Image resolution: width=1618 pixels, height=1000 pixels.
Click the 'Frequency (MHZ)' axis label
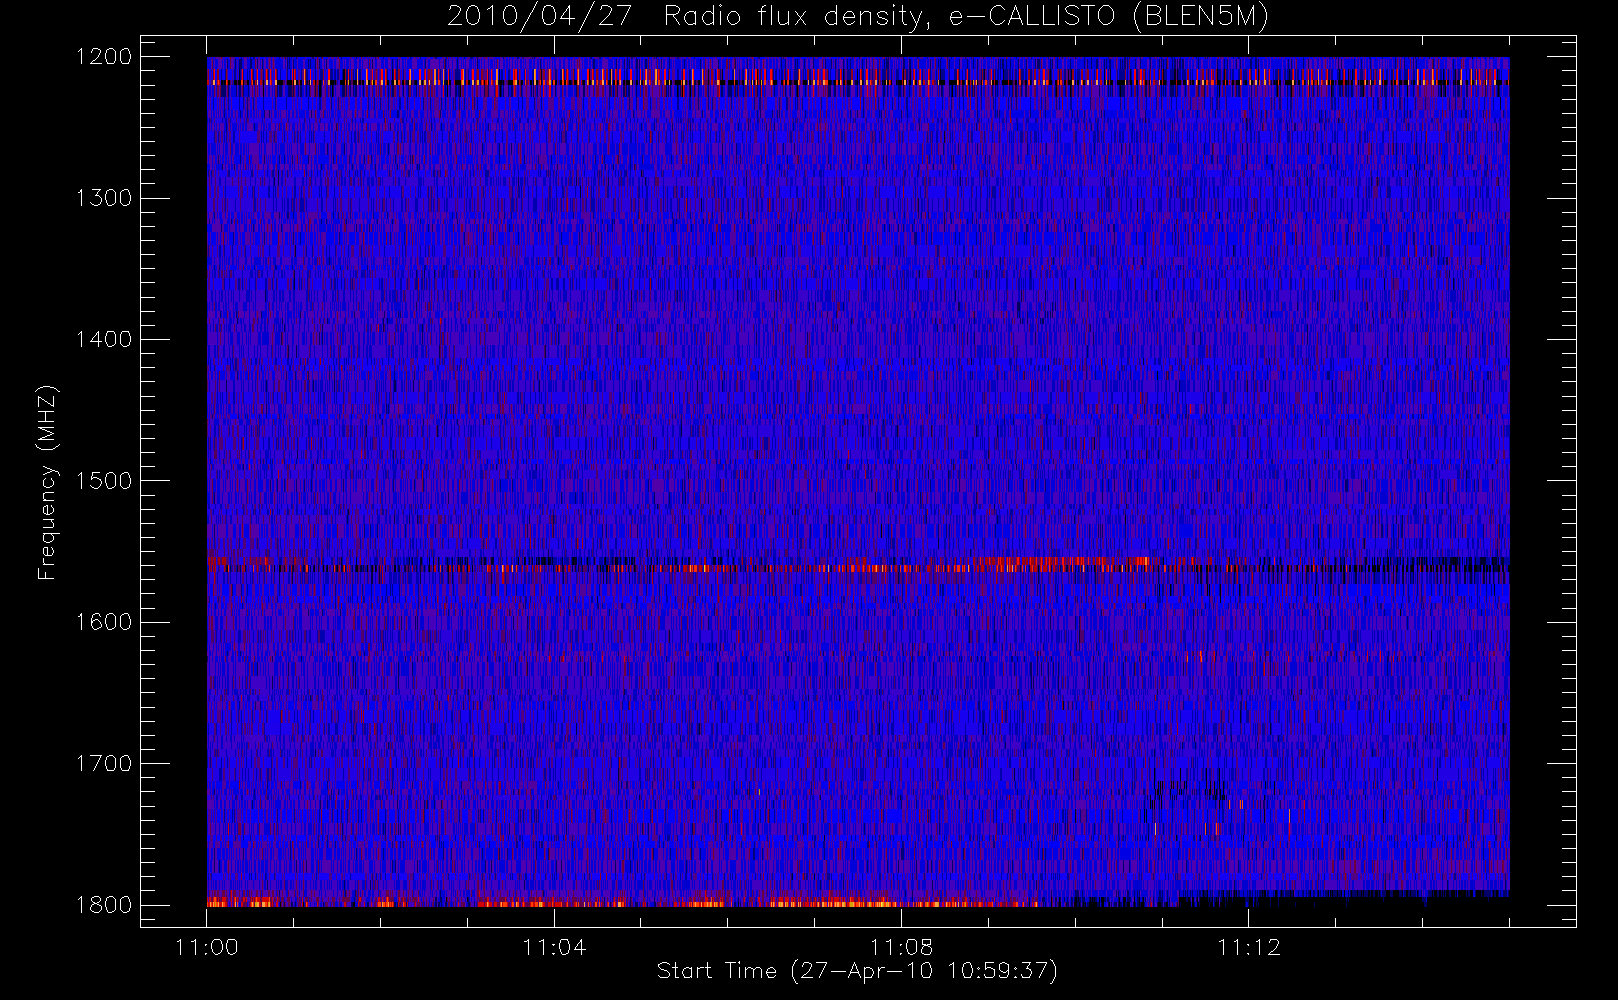click(47, 482)
